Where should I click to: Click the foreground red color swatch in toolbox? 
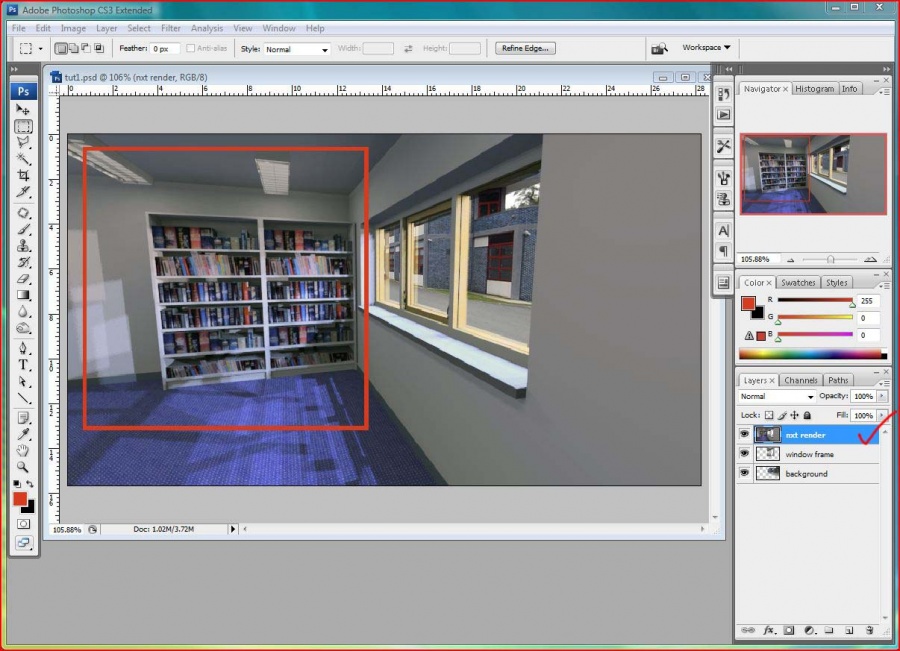click(x=20, y=498)
